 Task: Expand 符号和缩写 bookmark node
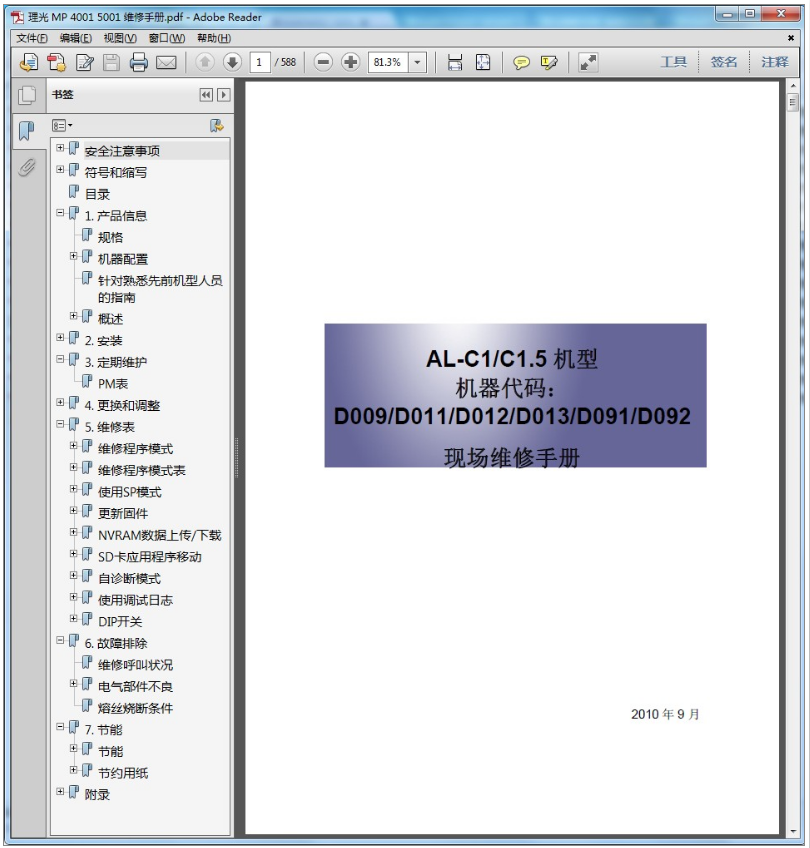tap(60, 169)
